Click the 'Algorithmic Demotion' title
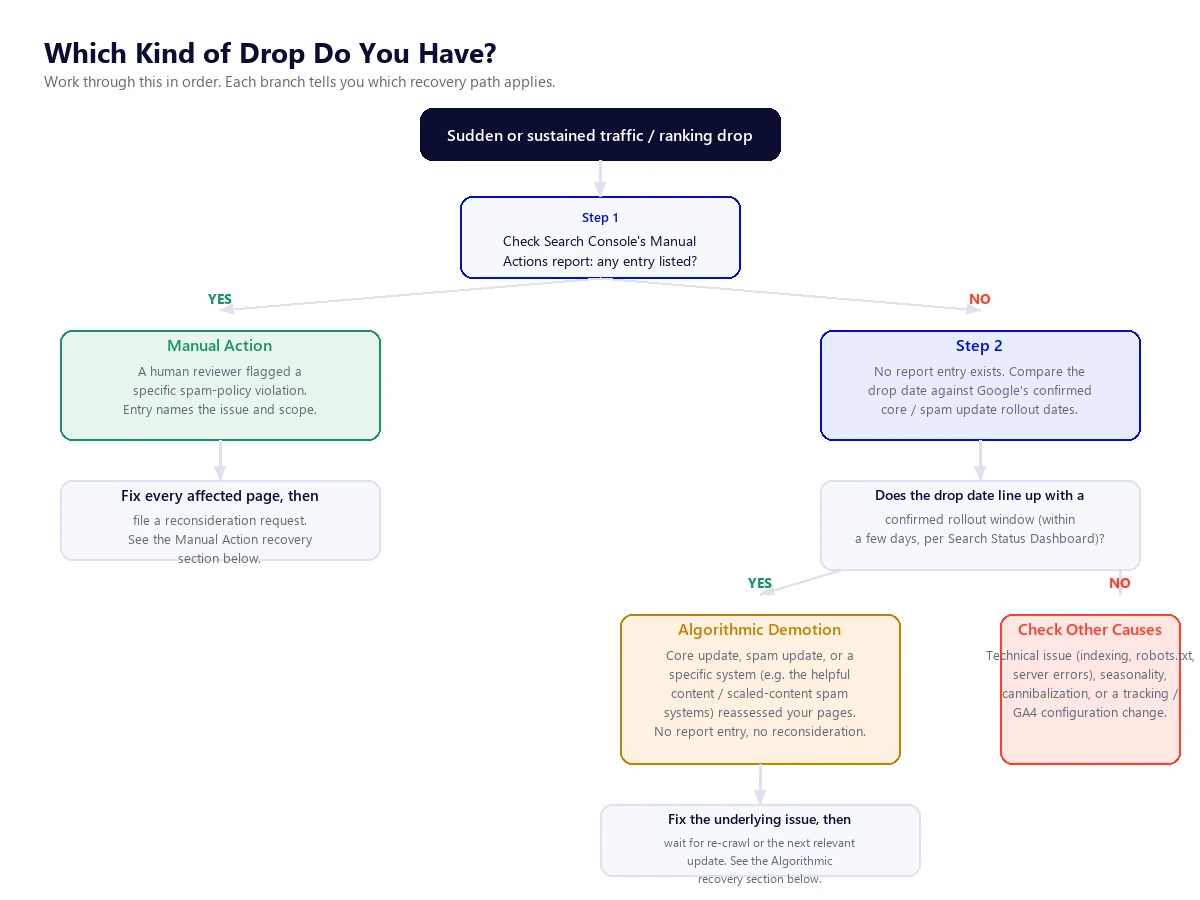Image resolution: width=1200 pixels, height=900 pixels. click(760, 630)
